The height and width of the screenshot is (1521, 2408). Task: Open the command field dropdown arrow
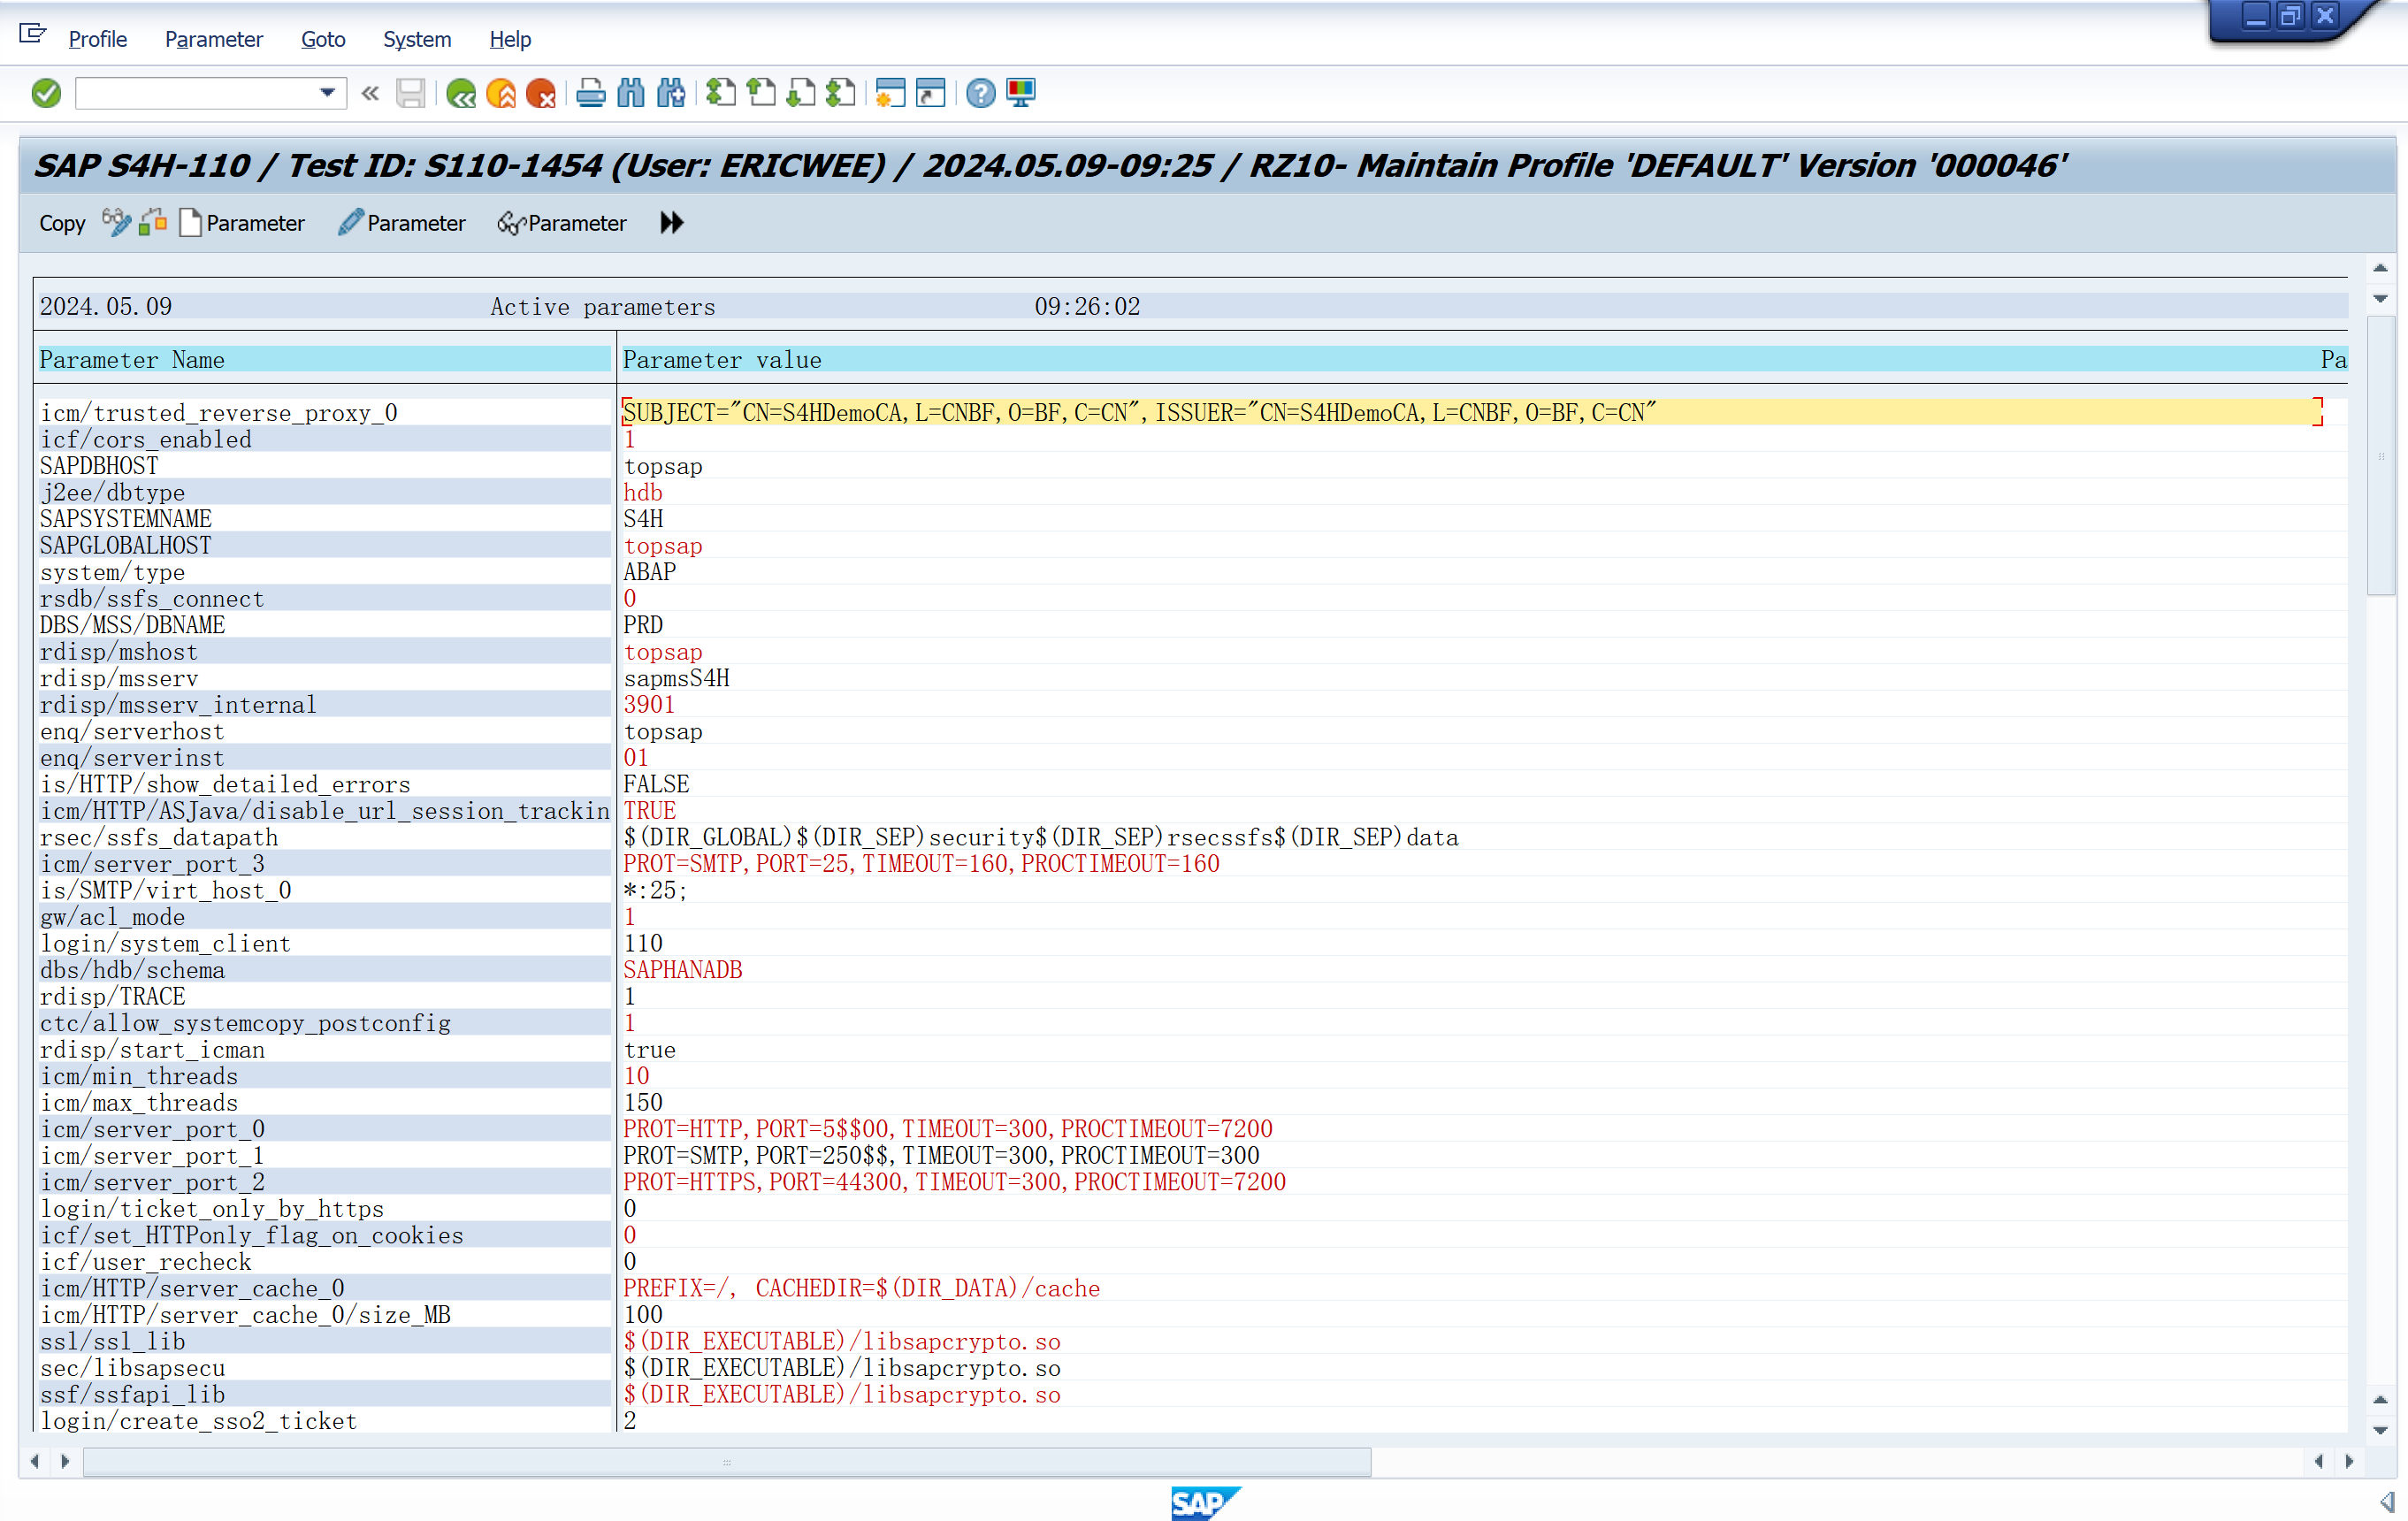[x=327, y=93]
